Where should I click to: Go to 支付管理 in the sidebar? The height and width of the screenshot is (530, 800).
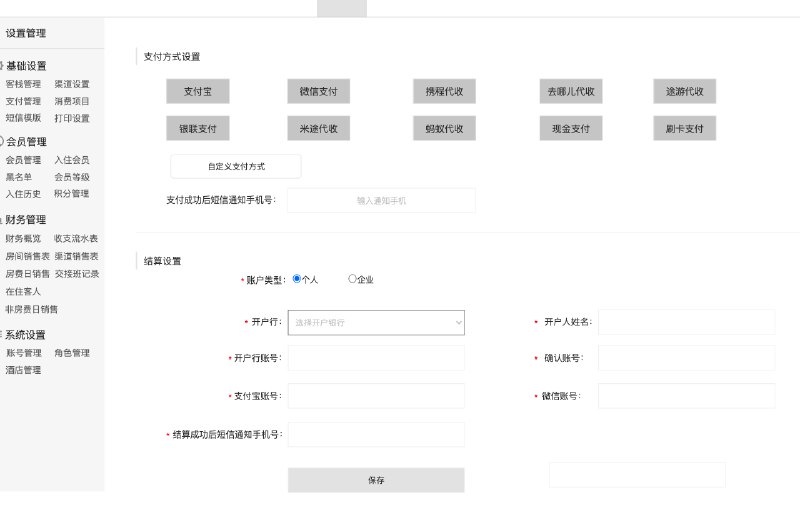click(x=23, y=101)
